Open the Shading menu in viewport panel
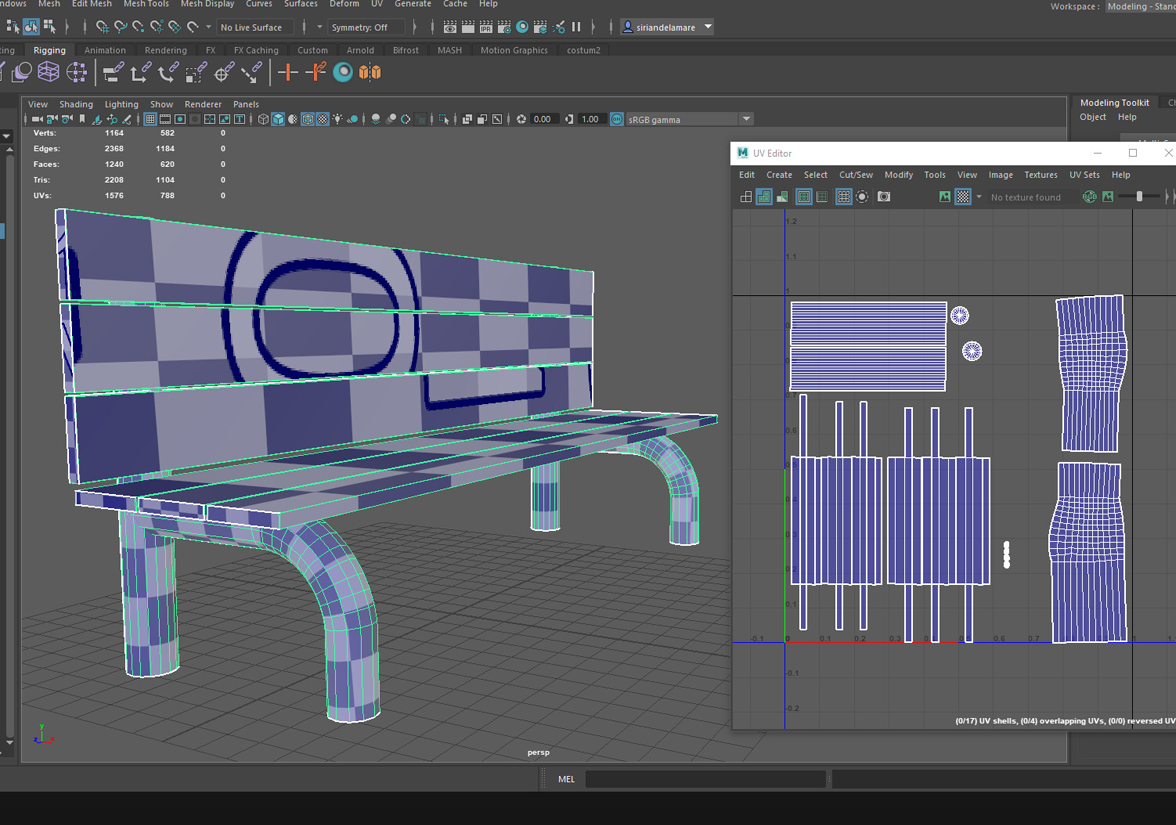 point(76,104)
